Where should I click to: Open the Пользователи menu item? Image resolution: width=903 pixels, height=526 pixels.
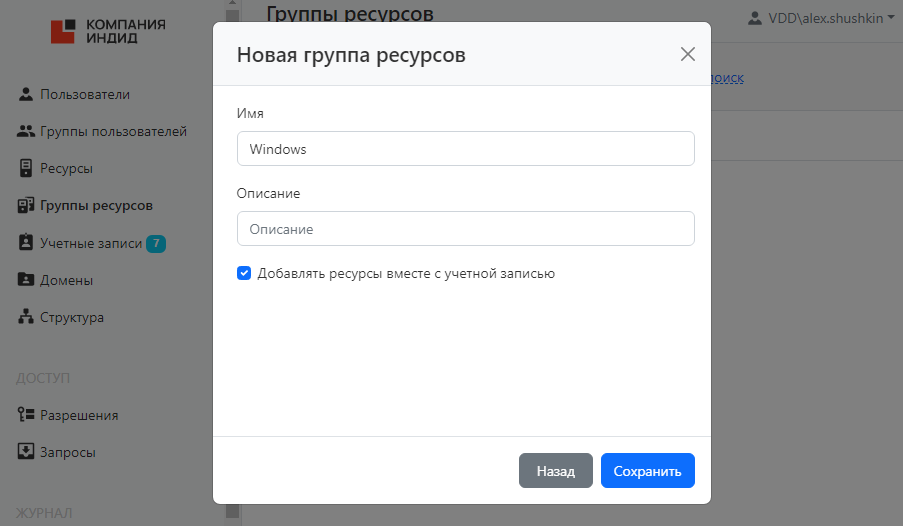tap(85, 95)
